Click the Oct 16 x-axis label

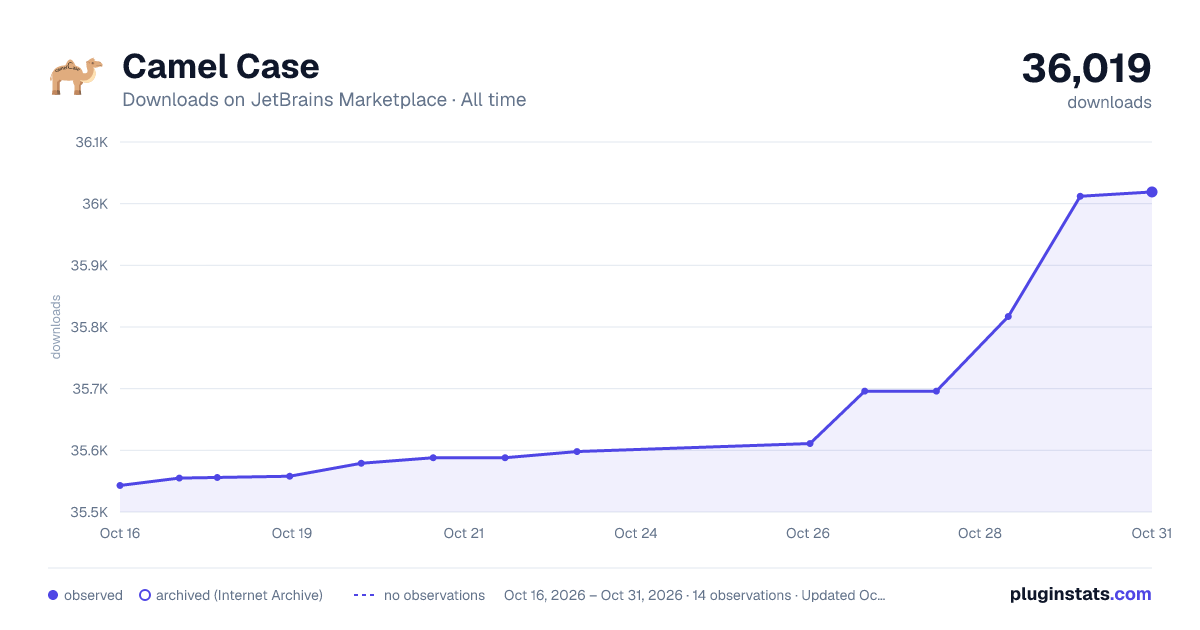click(120, 533)
